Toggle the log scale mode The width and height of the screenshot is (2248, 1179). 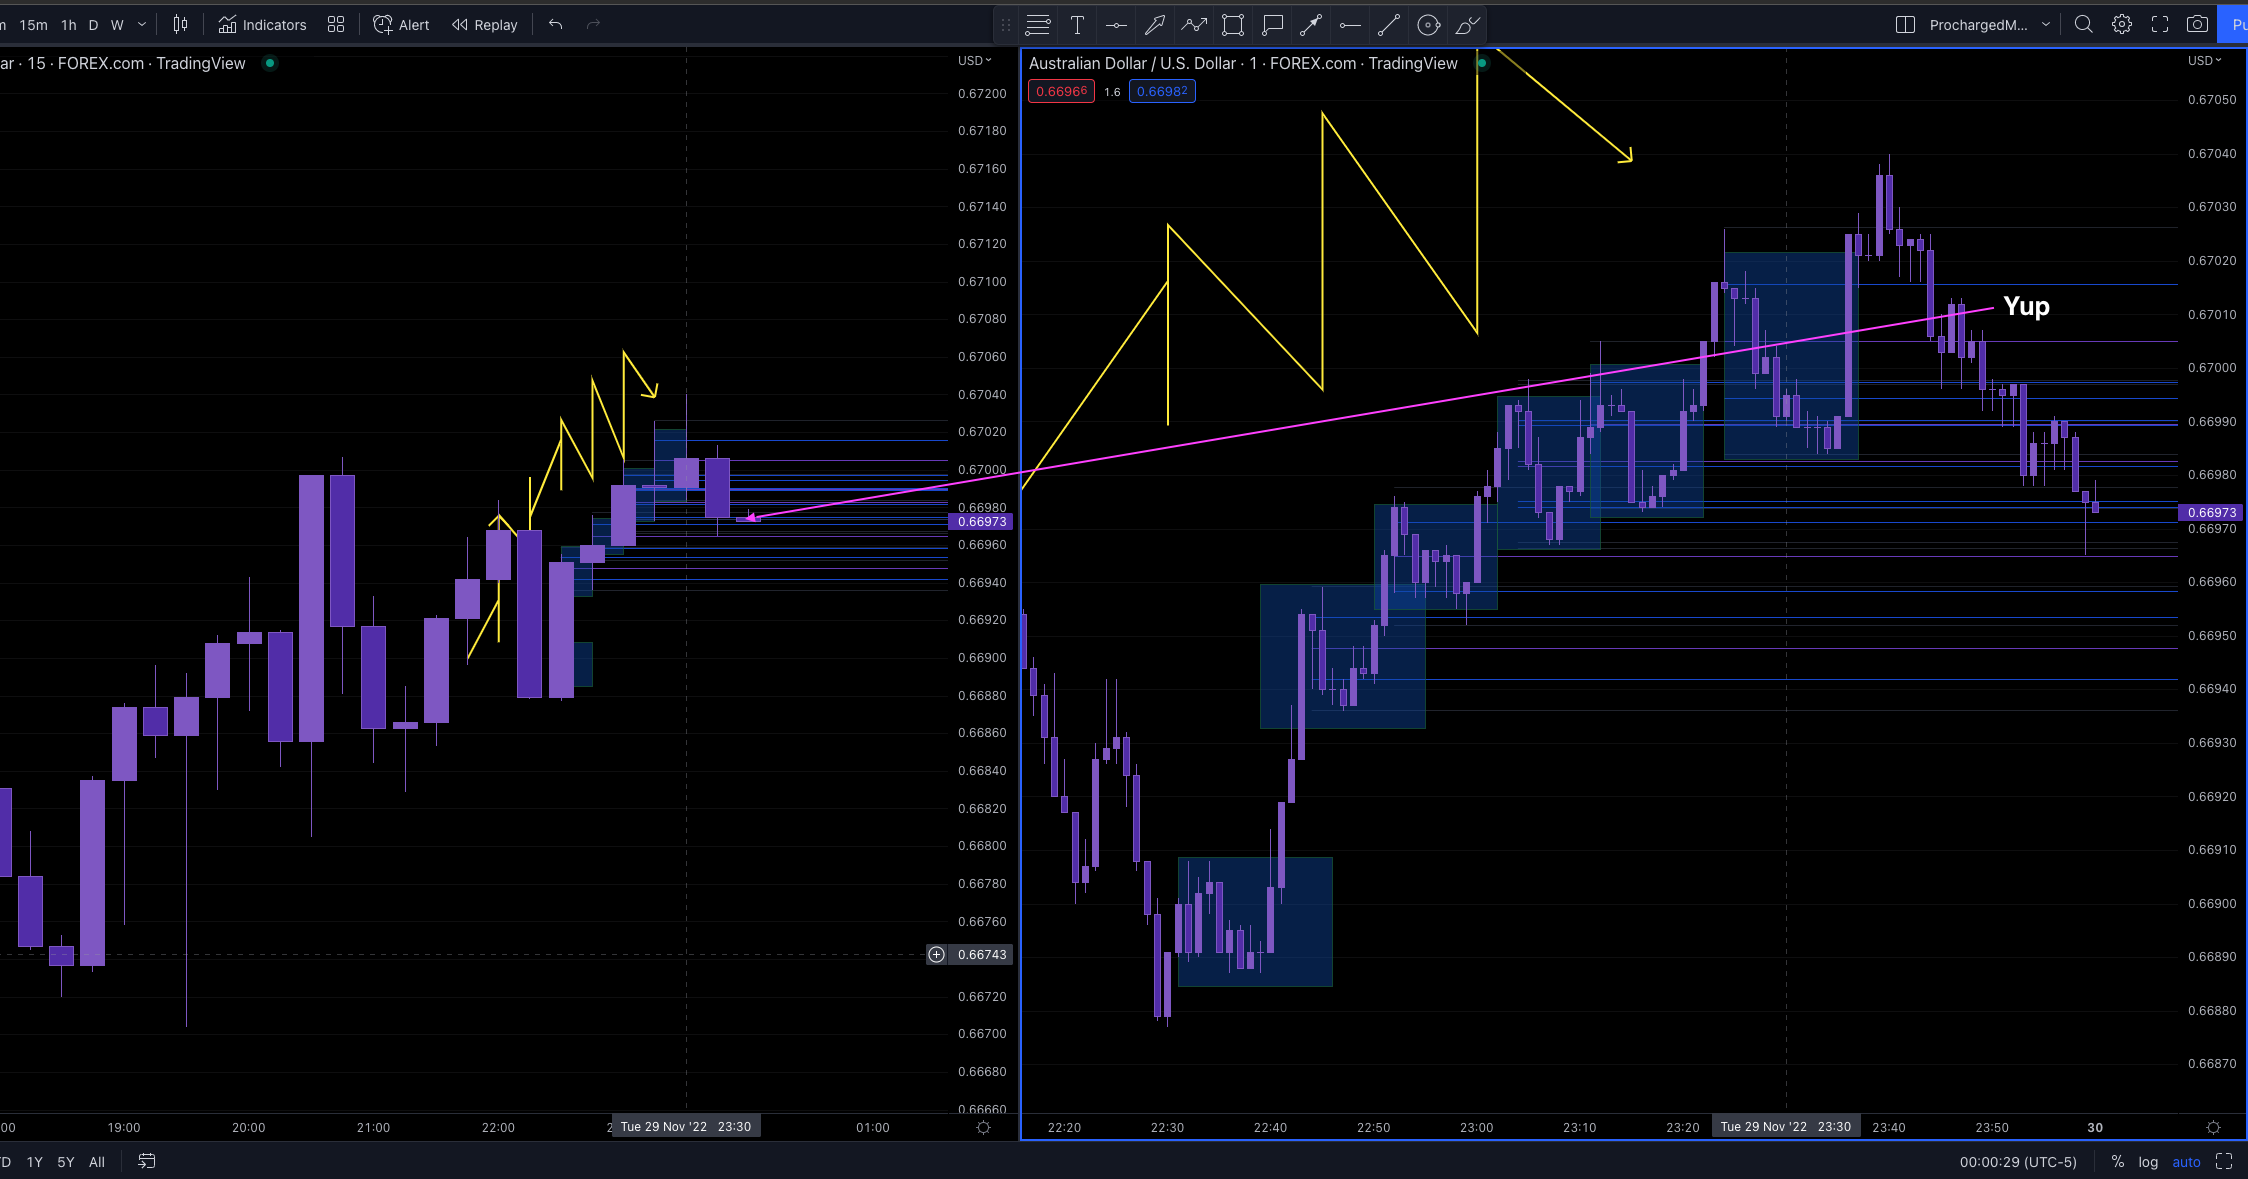(2148, 1161)
